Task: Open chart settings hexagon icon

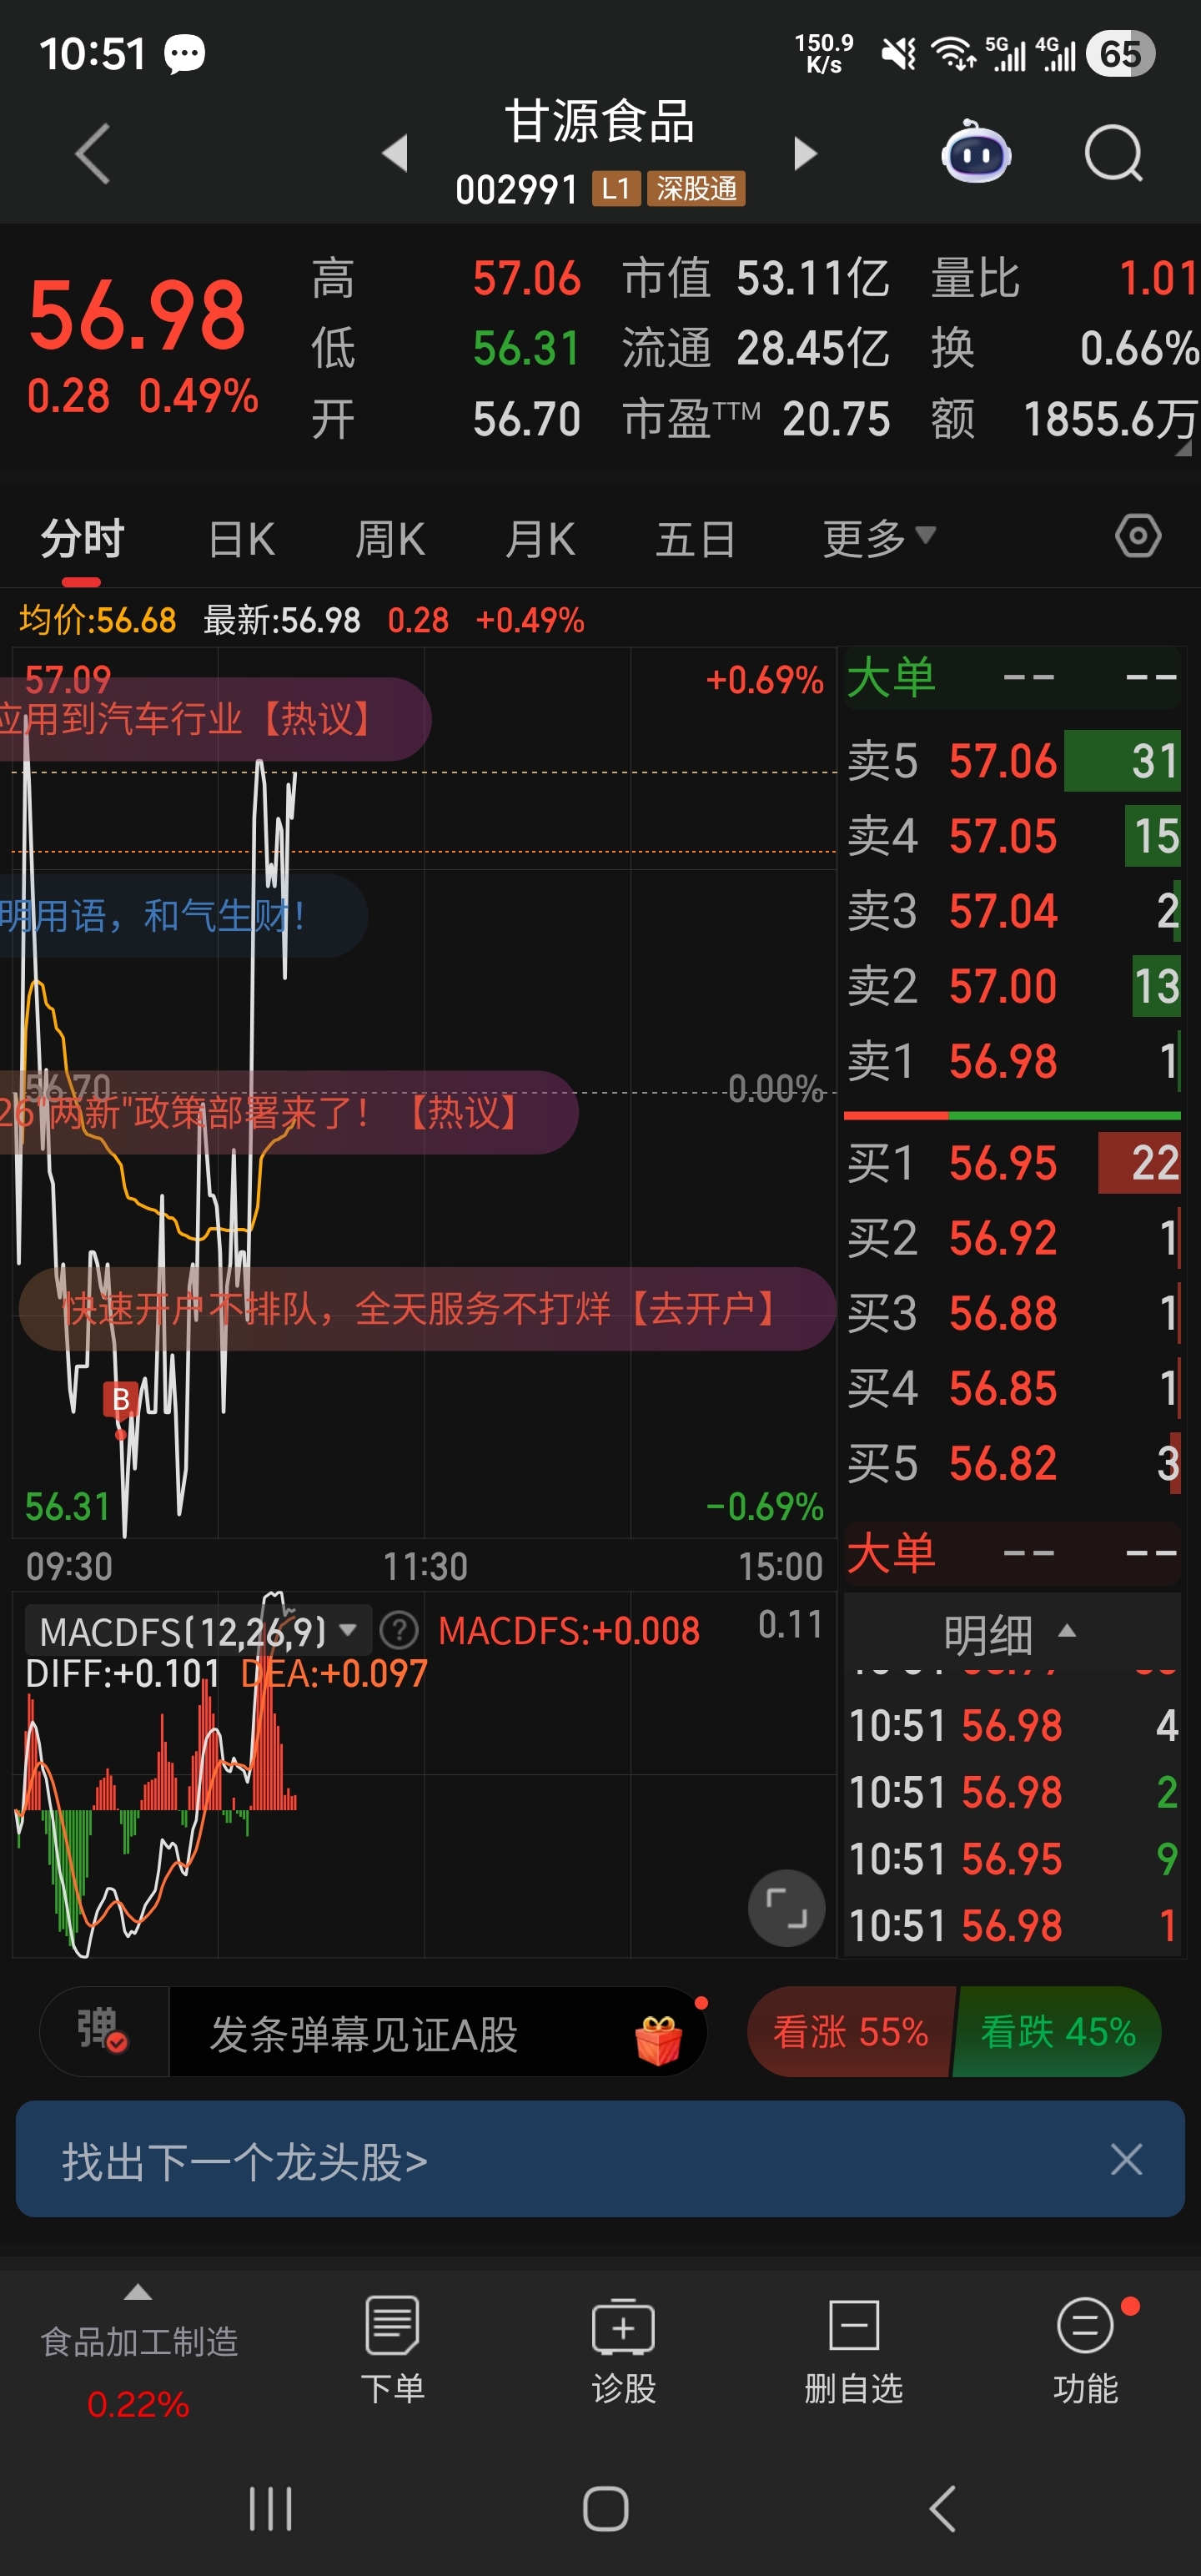Action: (x=1137, y=536)
